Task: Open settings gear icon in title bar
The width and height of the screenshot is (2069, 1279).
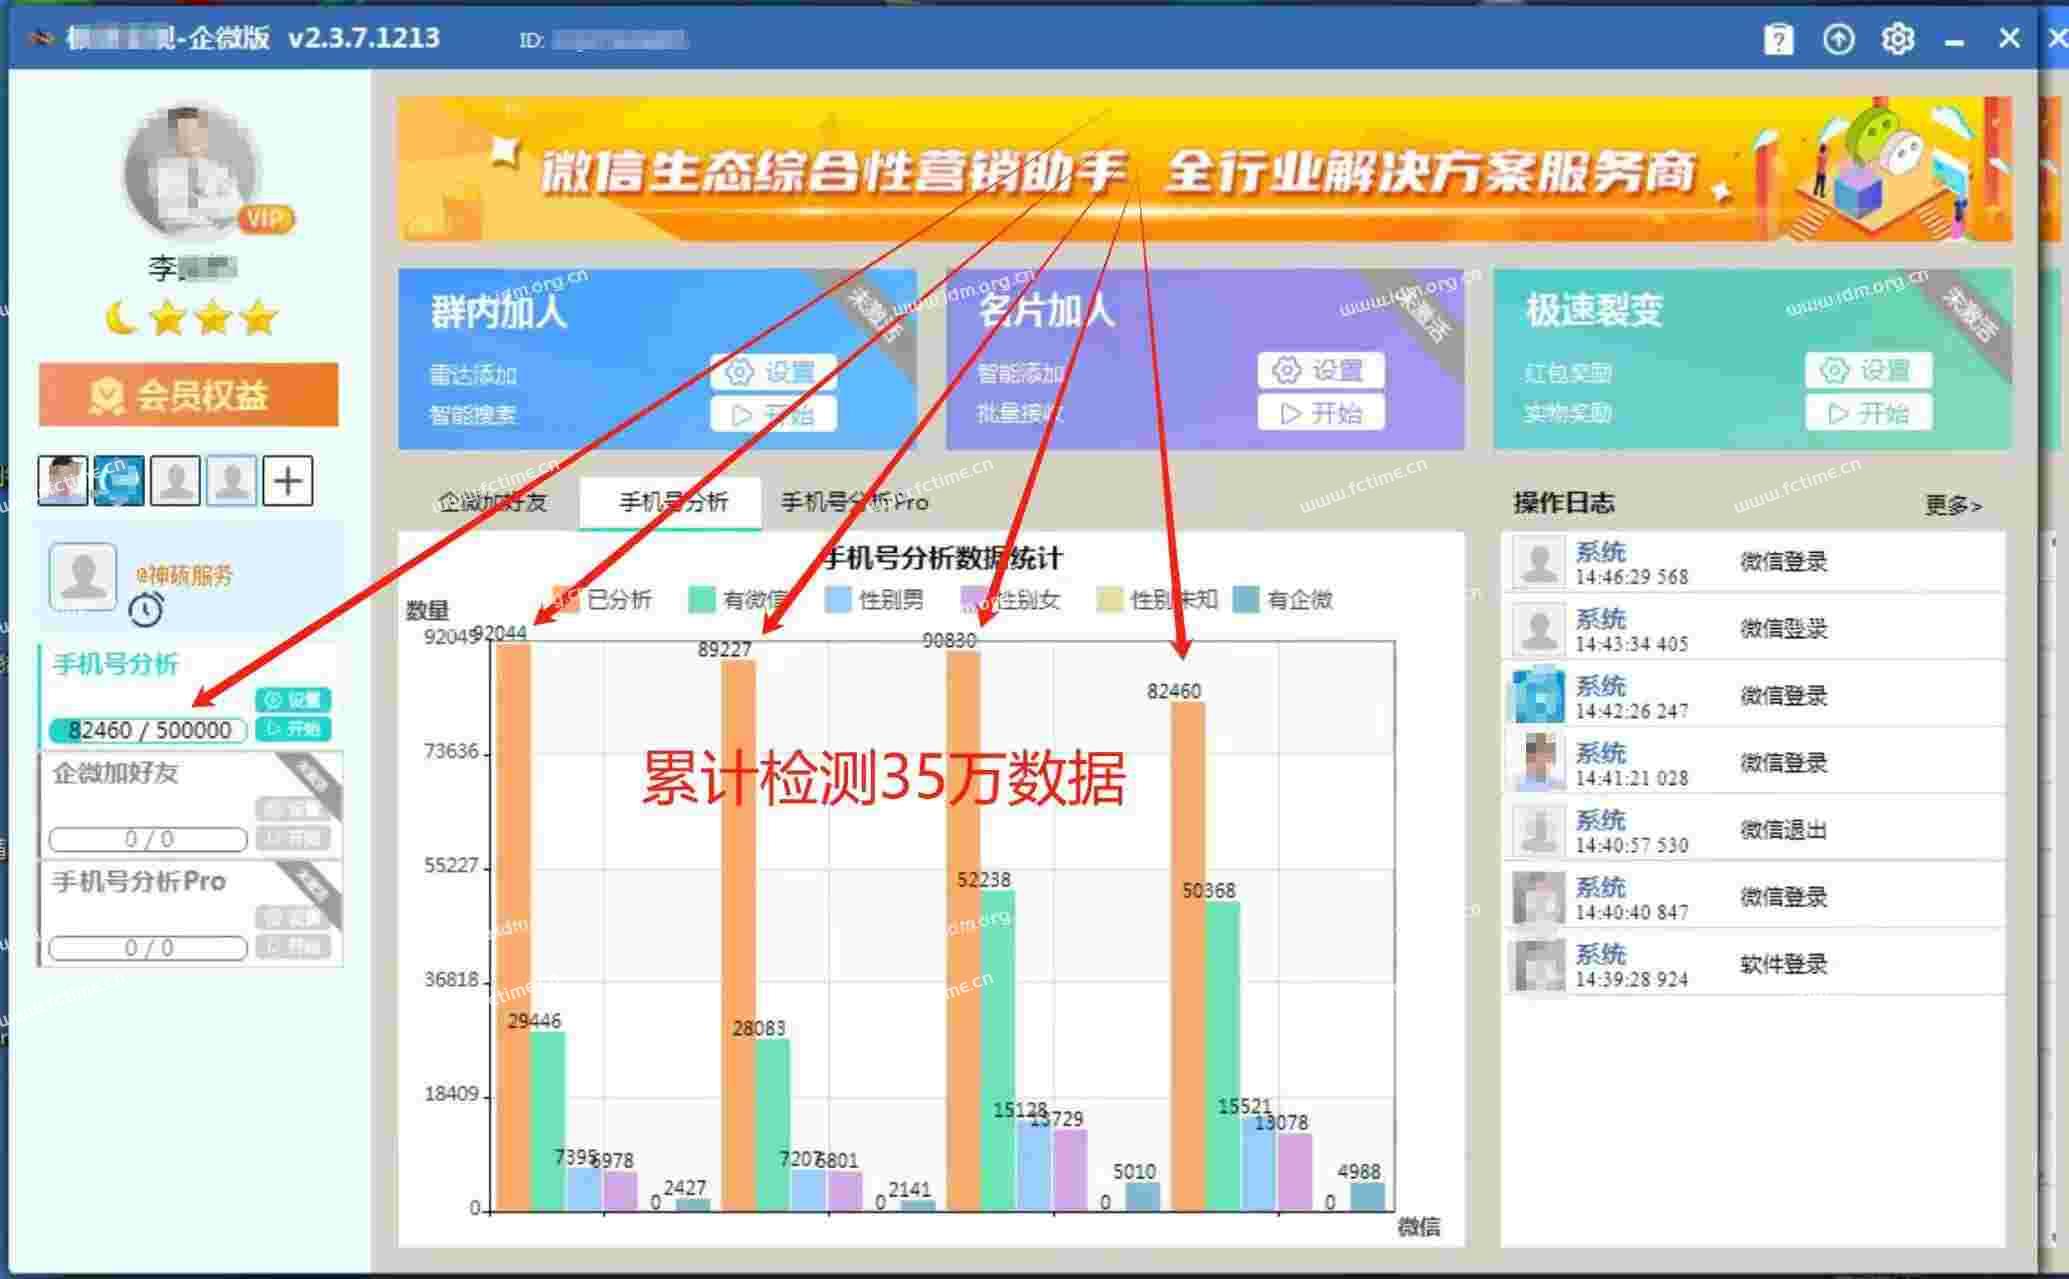Action: coord(1897,39)
